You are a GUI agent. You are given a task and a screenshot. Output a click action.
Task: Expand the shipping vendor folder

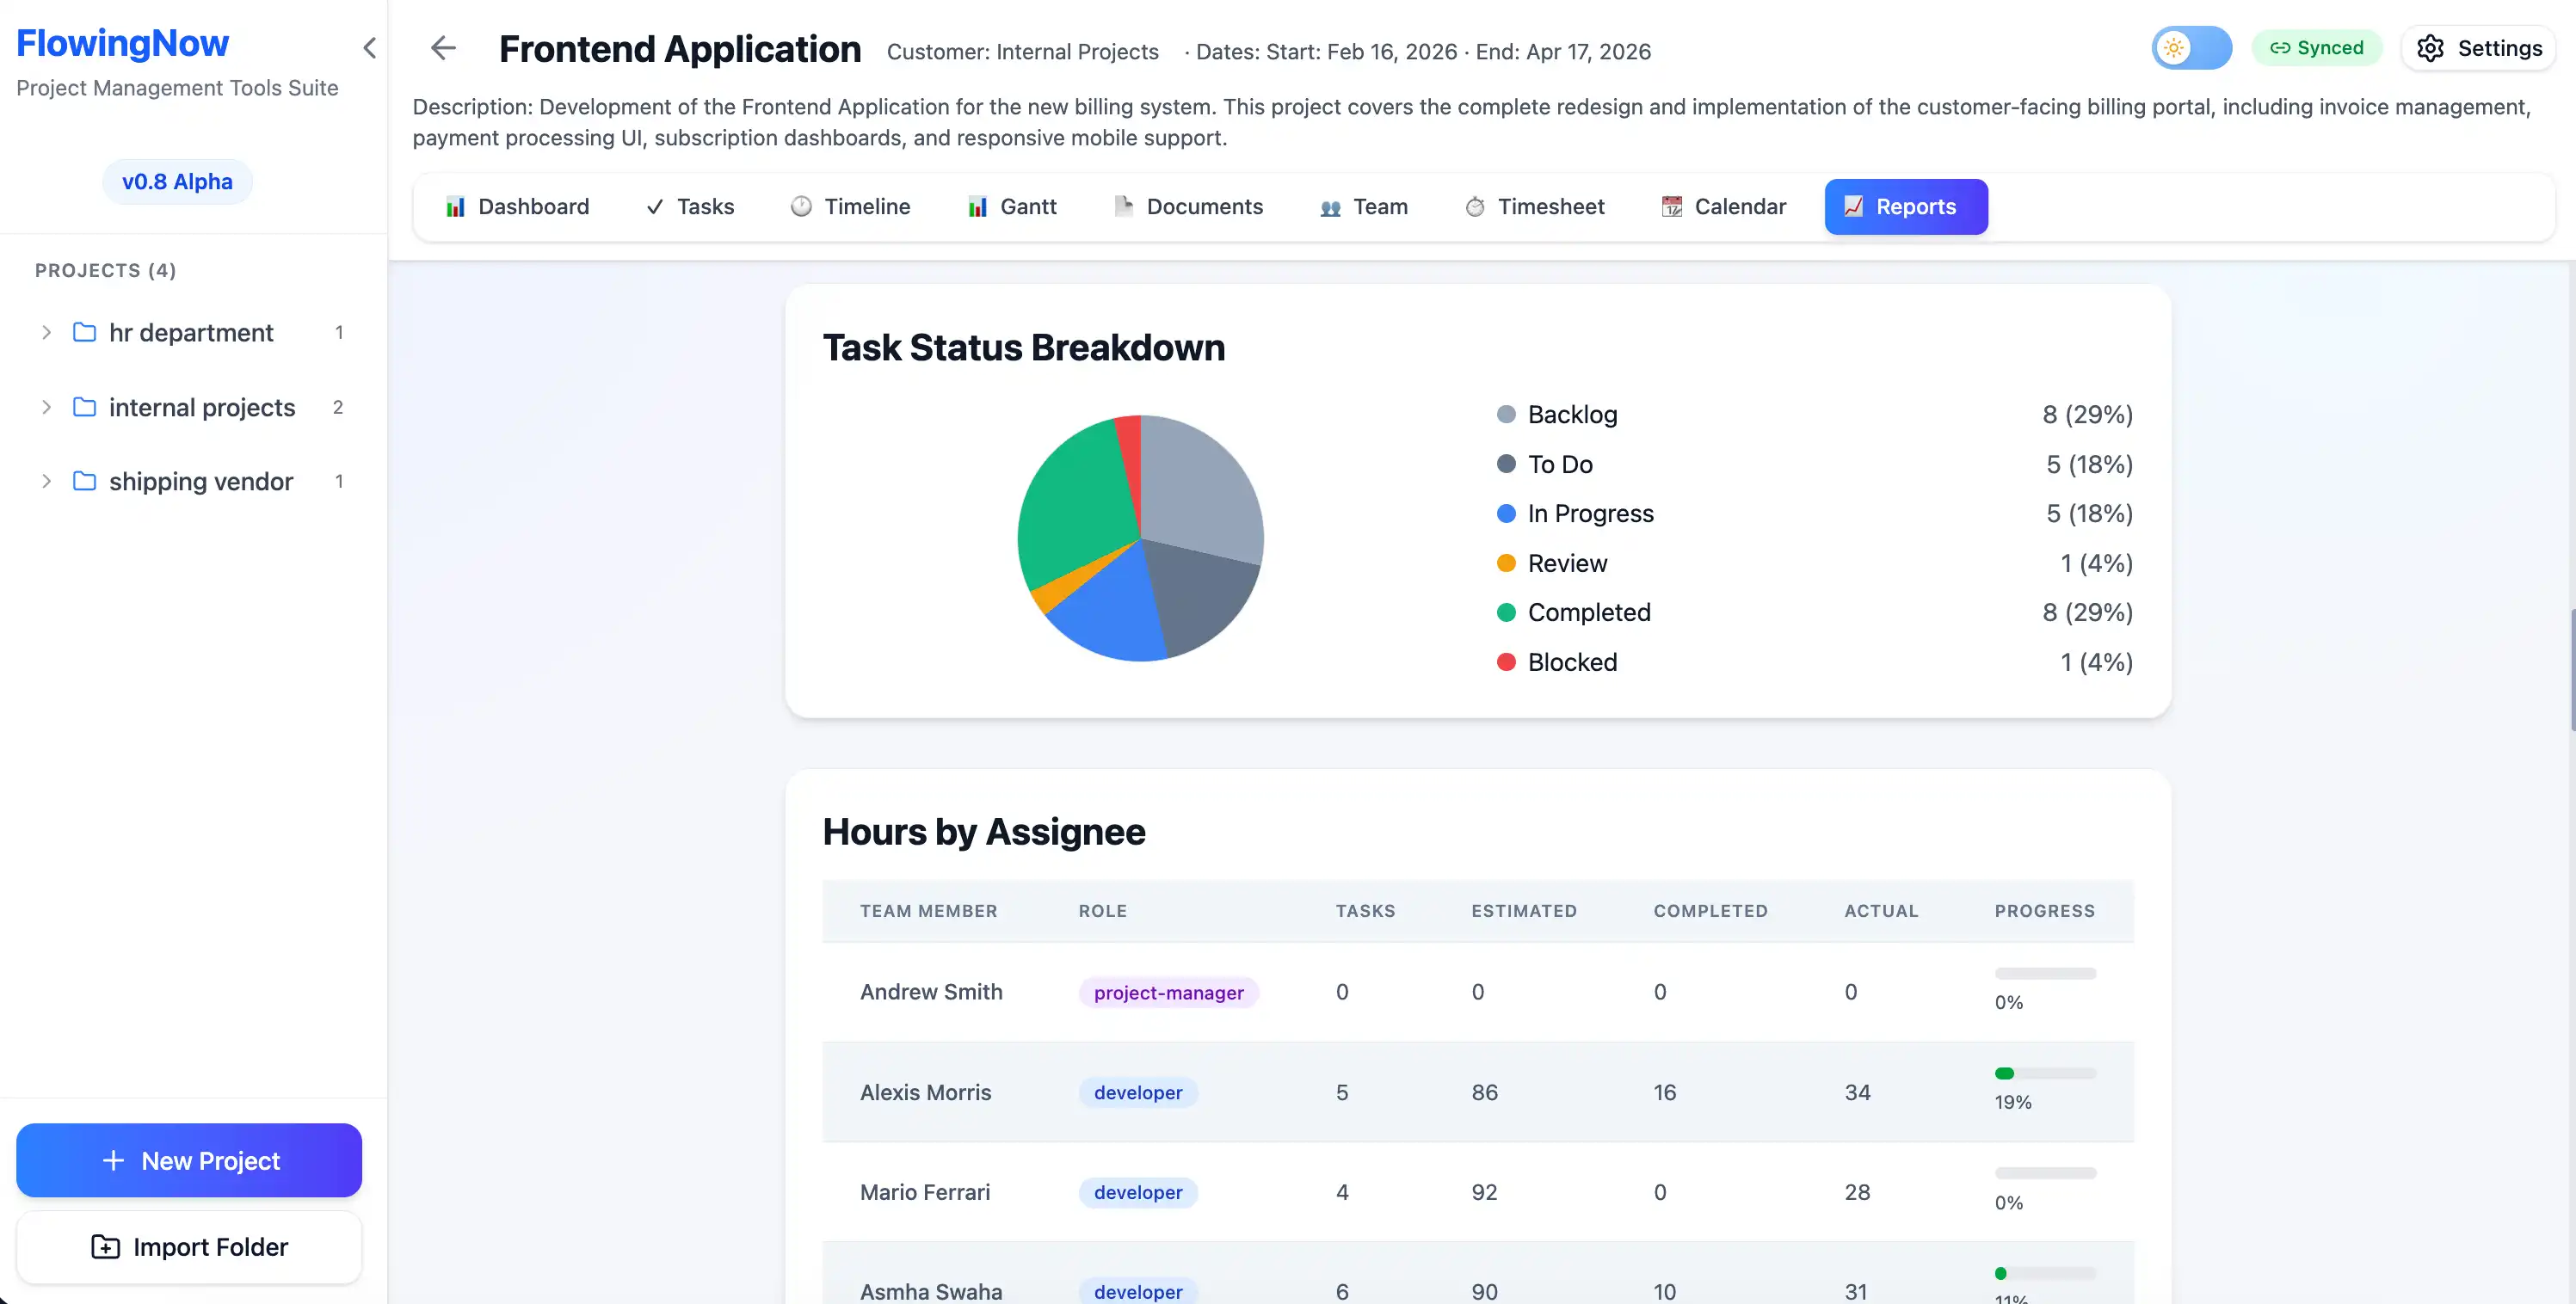coord(46,481)
